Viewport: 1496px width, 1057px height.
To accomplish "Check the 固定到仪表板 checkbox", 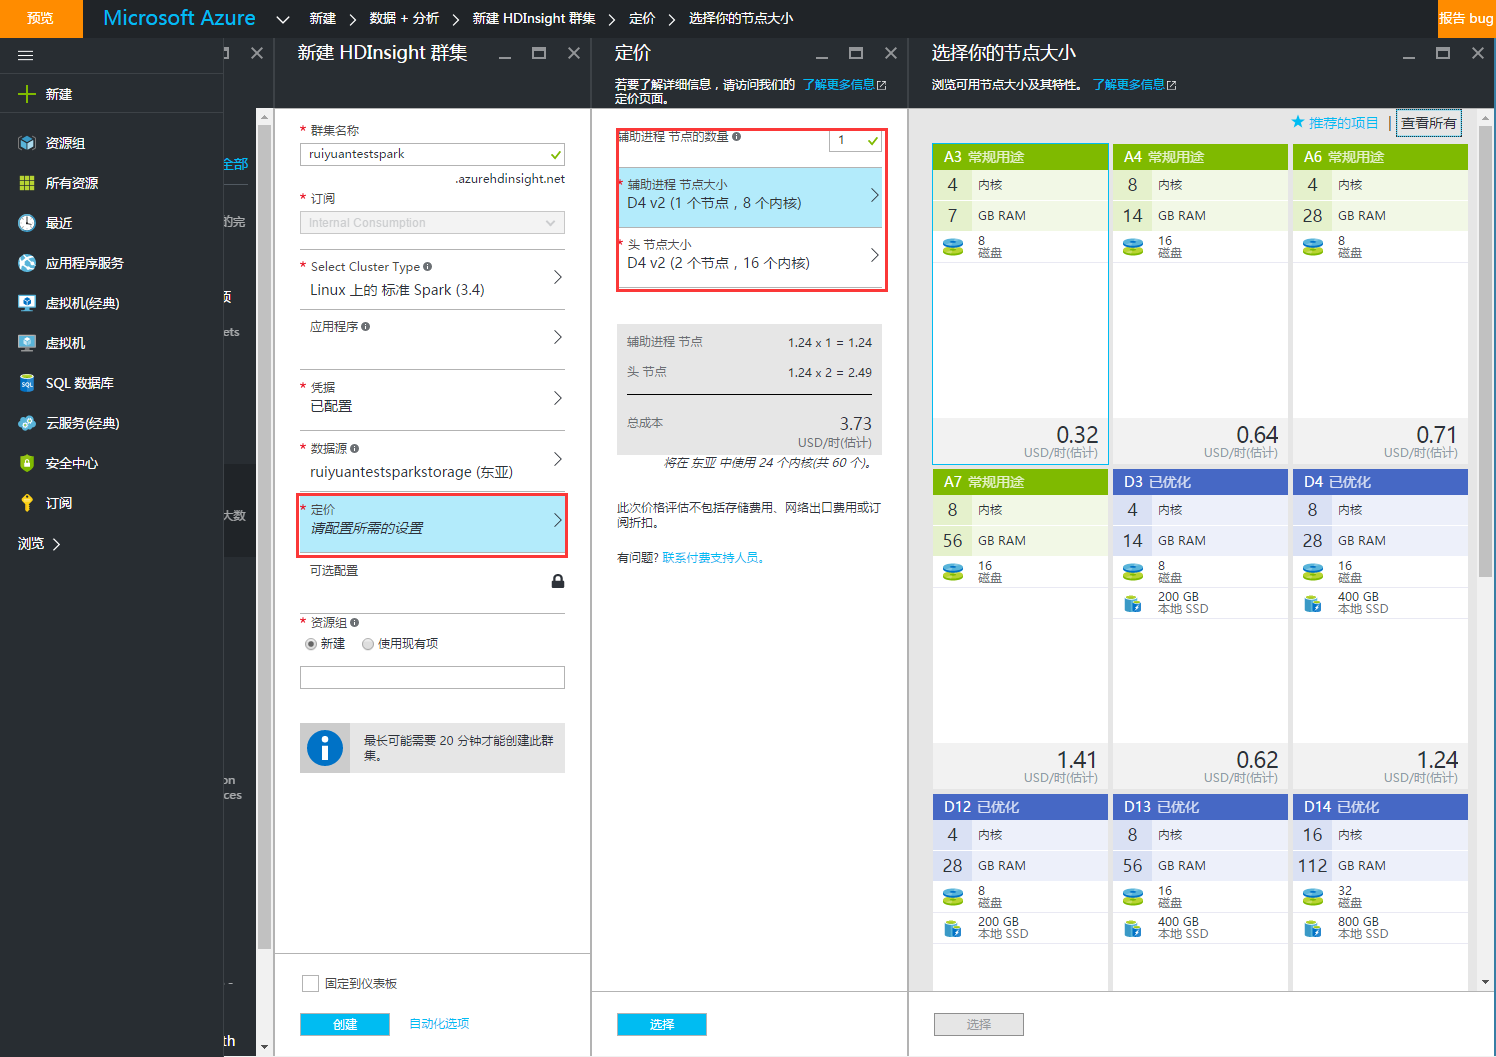I will pos(310,984).
